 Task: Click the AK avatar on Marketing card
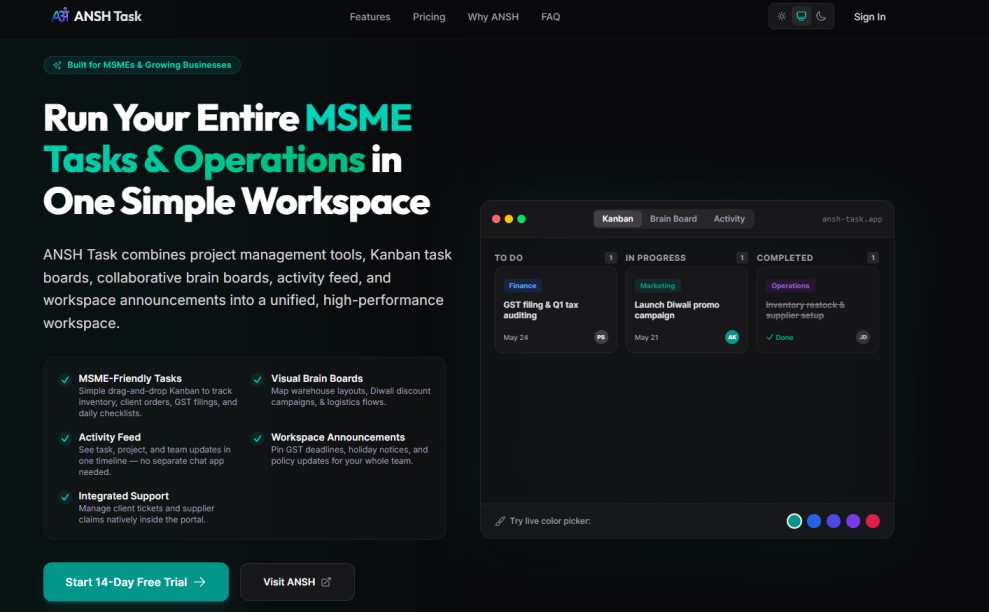point(732,337)
